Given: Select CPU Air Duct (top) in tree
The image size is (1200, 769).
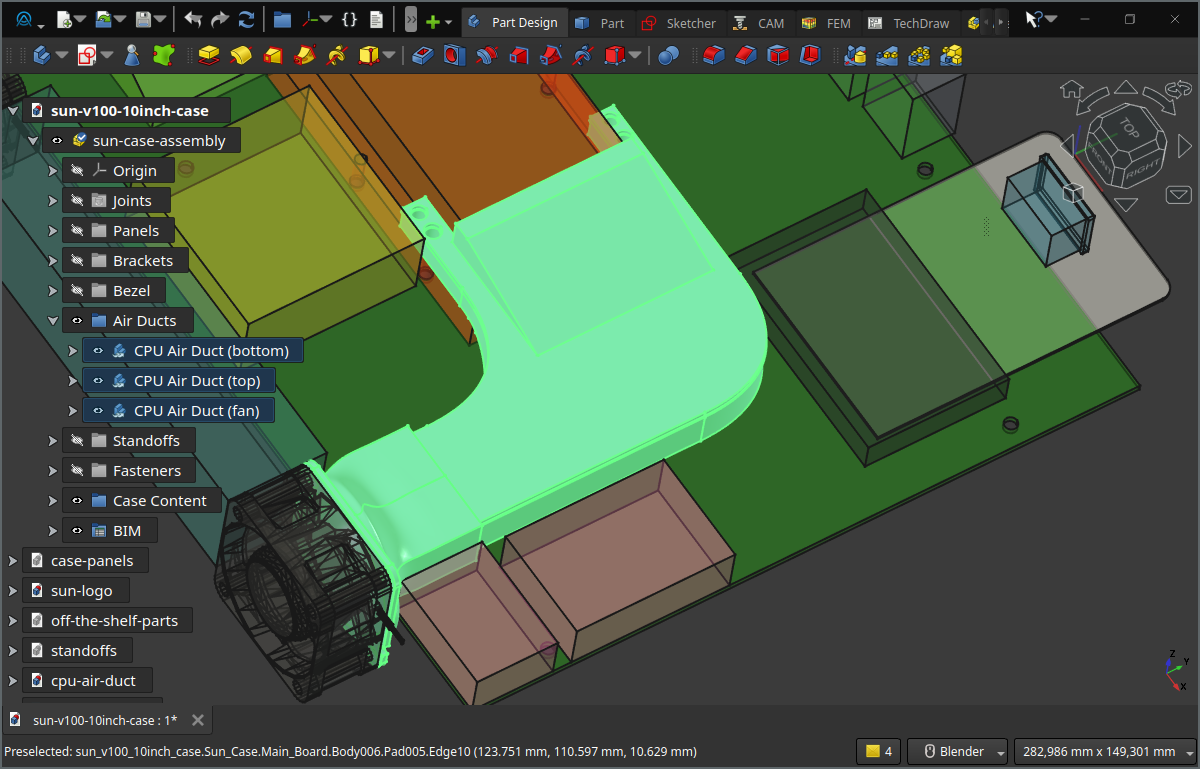Looking at the screenshot, I should [x=196, y=381].
